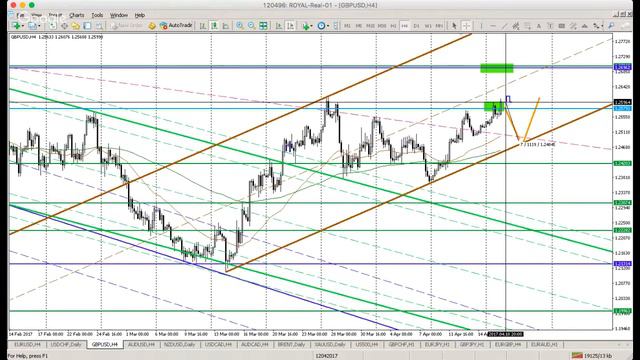Select the Horizontal Line drawing tool
Screen dimensions: 640x360
point(493,26)
